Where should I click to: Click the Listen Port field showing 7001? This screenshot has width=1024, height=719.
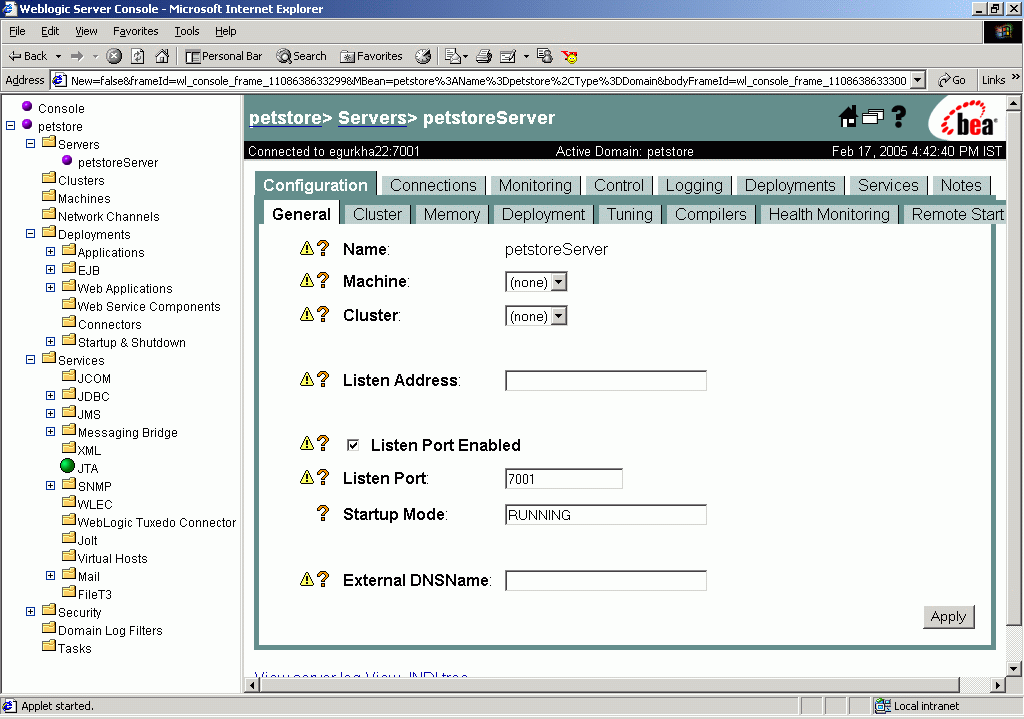(x=564, y=479)
